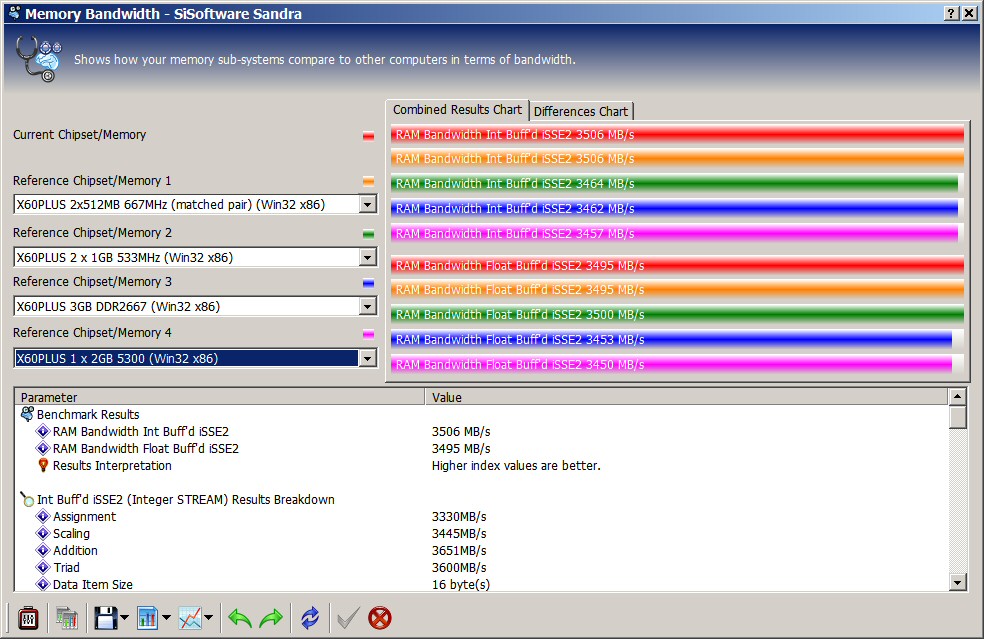Click the stethoscope module icon in header
984x639 pixels.
(39, 58)
